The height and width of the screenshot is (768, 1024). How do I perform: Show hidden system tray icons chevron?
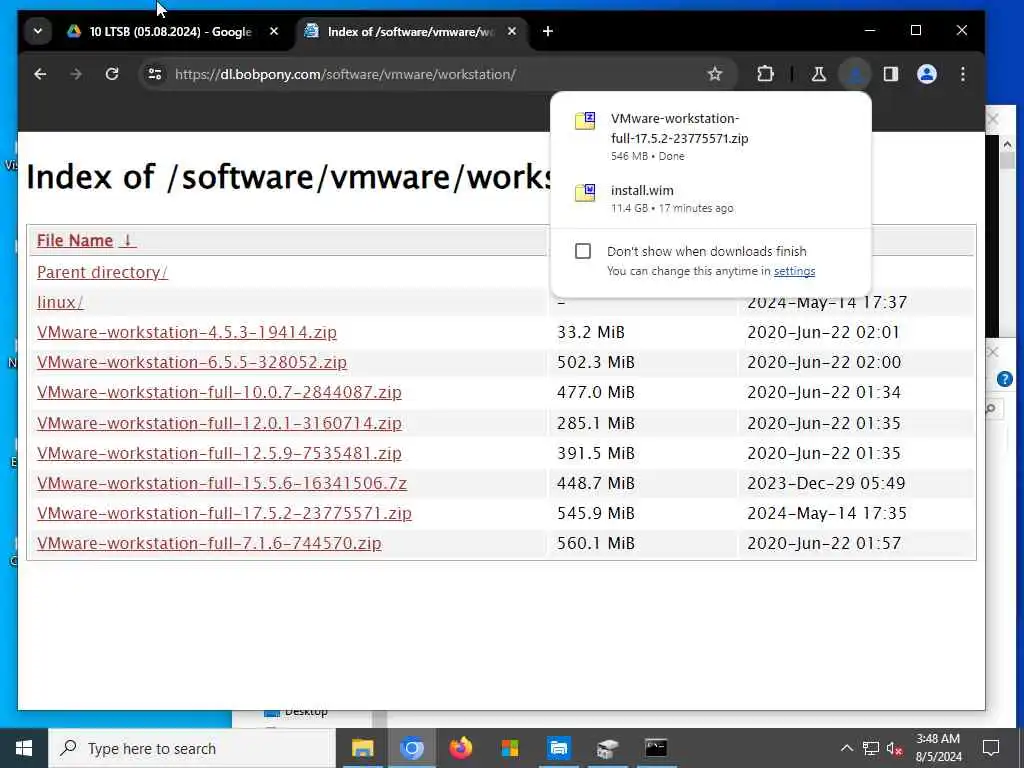846,748
